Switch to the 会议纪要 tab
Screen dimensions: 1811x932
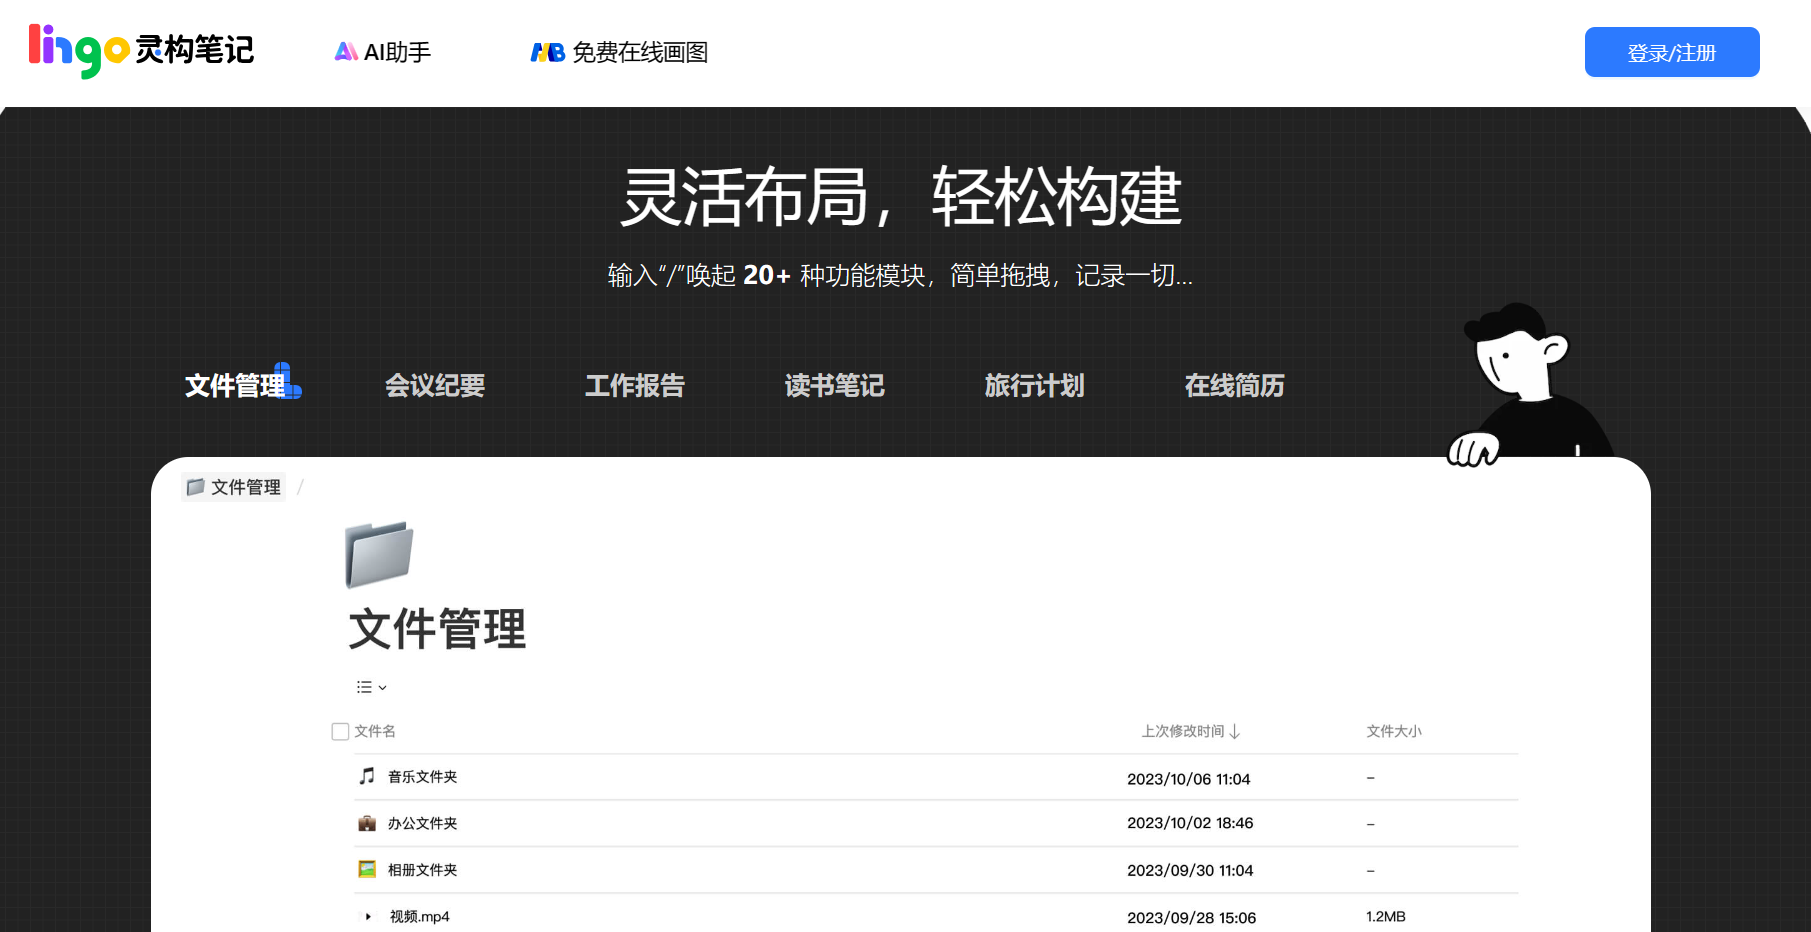[434, 386]
